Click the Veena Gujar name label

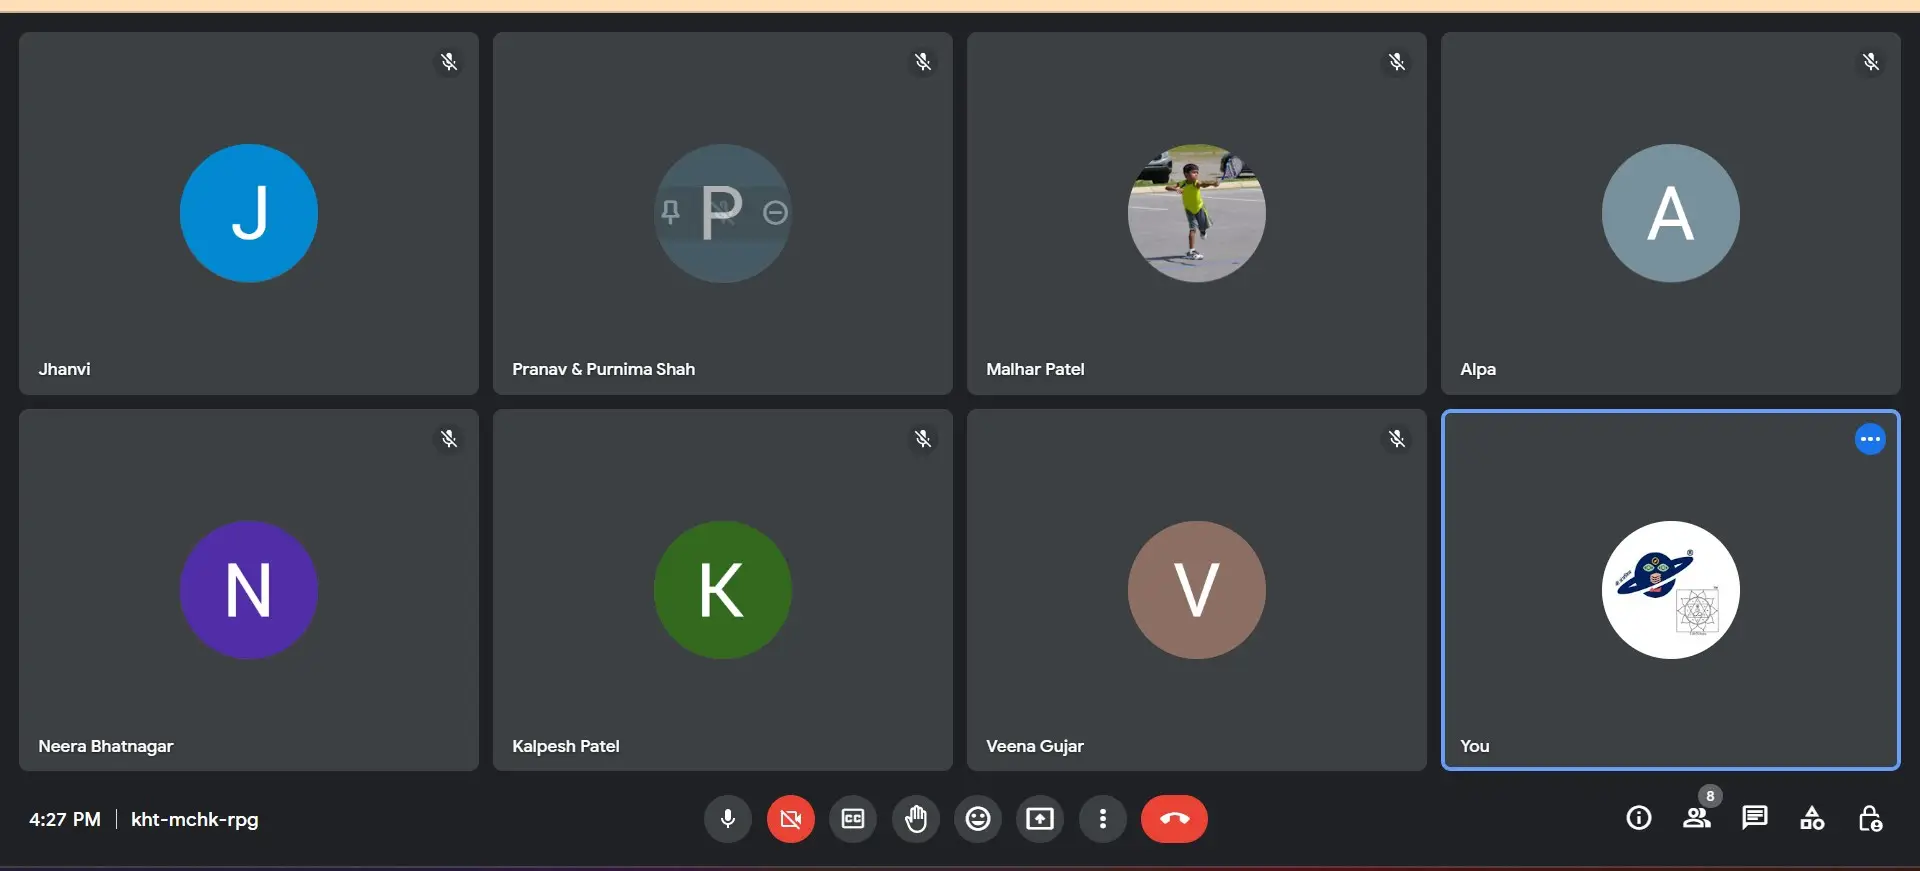[x=1035, y=746]
